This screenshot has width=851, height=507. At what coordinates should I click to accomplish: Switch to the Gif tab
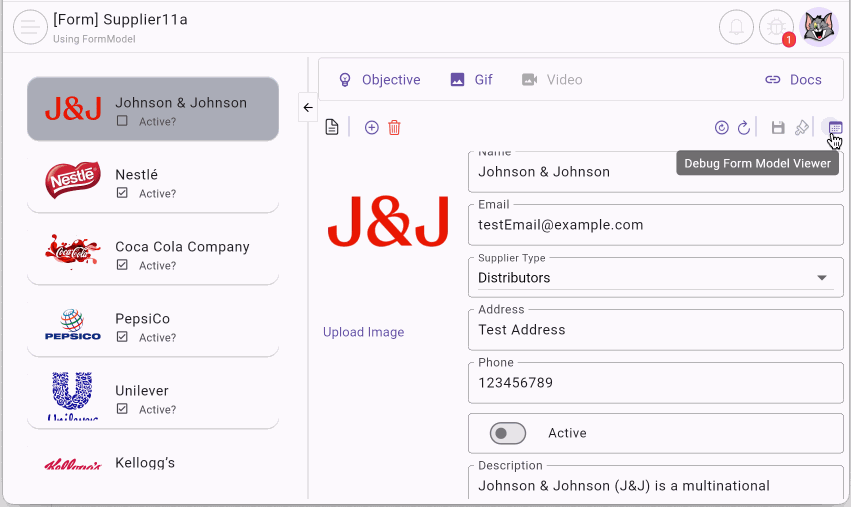[x=471, y=80]
